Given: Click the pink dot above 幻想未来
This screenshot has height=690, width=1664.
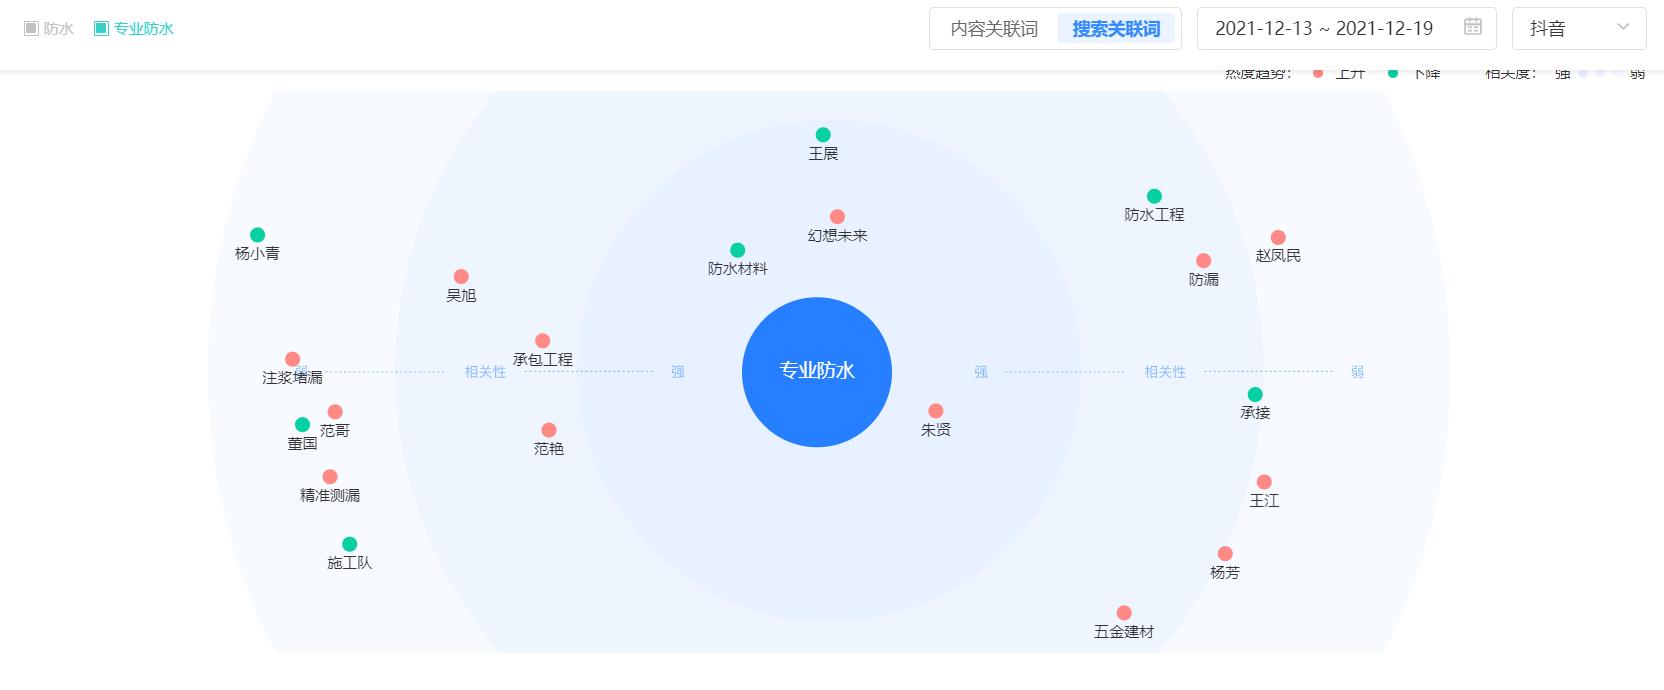Looking at the screenshot, I should (838, 217).
